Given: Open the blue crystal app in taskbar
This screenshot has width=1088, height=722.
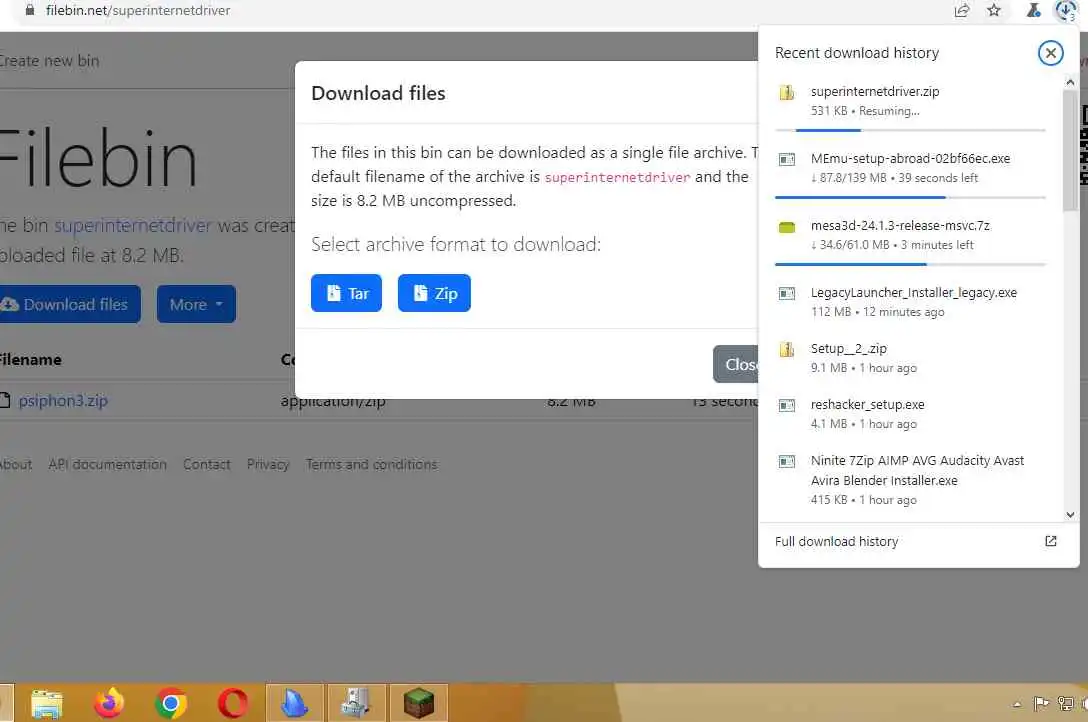Looking at the screenshot, I should (295, 703).
